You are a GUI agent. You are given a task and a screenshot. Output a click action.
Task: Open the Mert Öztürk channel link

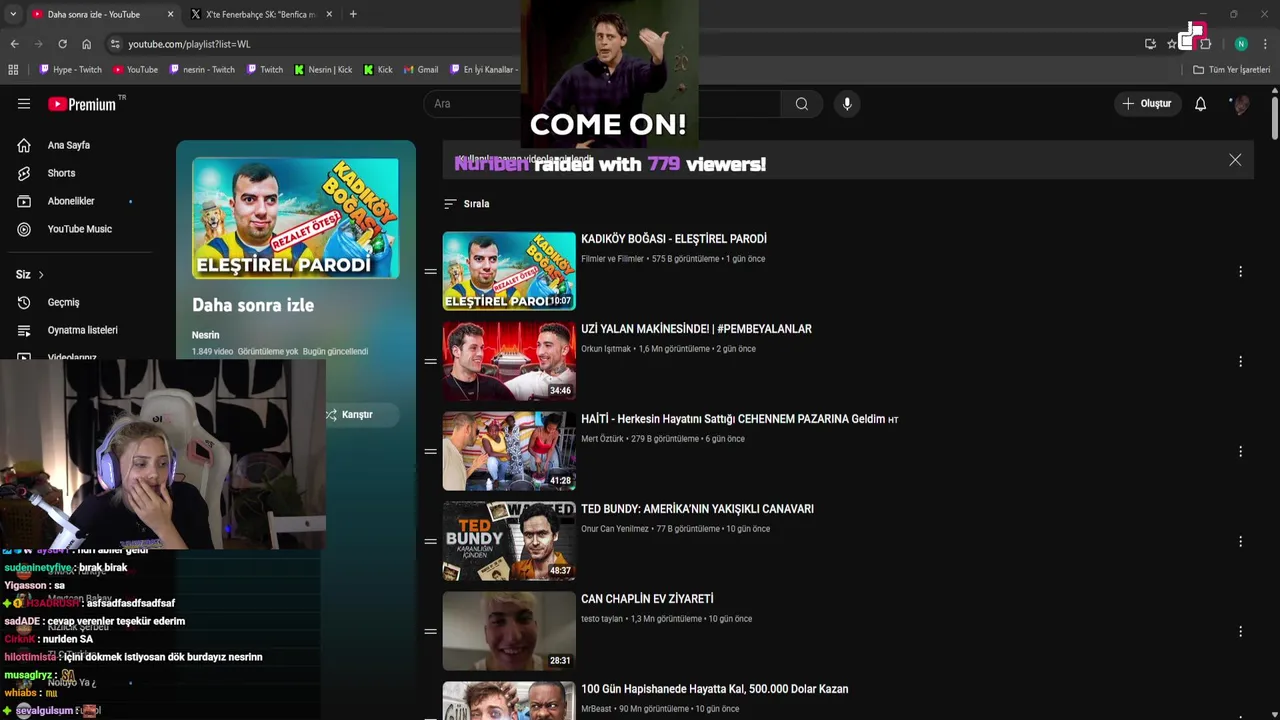coord(602,439)
